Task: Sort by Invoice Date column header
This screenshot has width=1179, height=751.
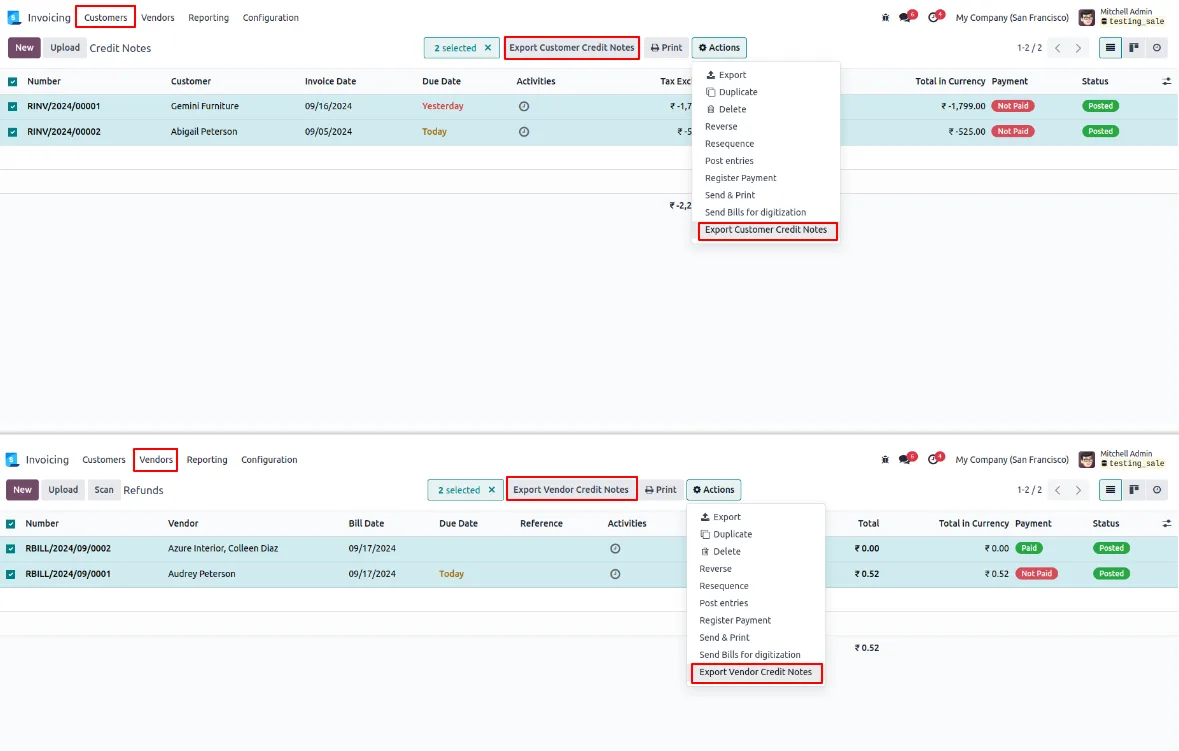Action: [330, 81]
